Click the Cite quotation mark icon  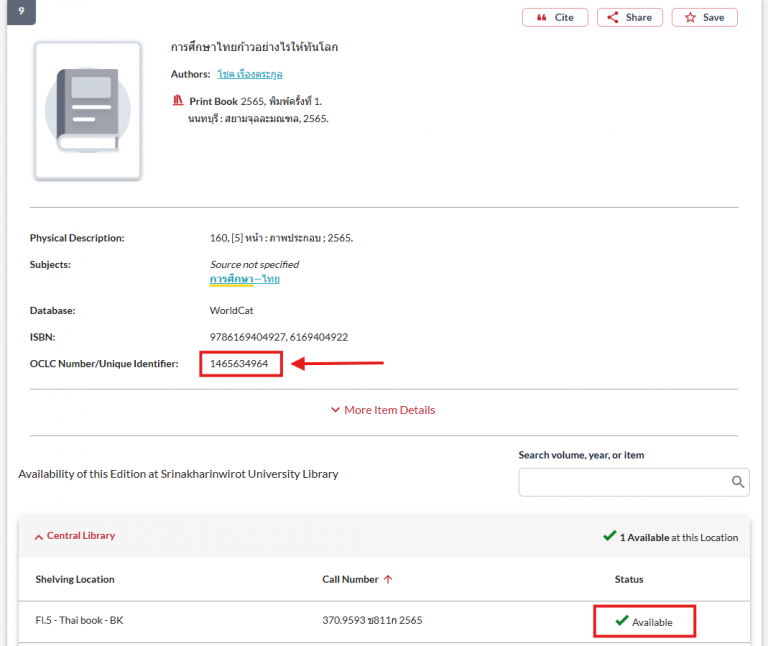click(541, 17)
